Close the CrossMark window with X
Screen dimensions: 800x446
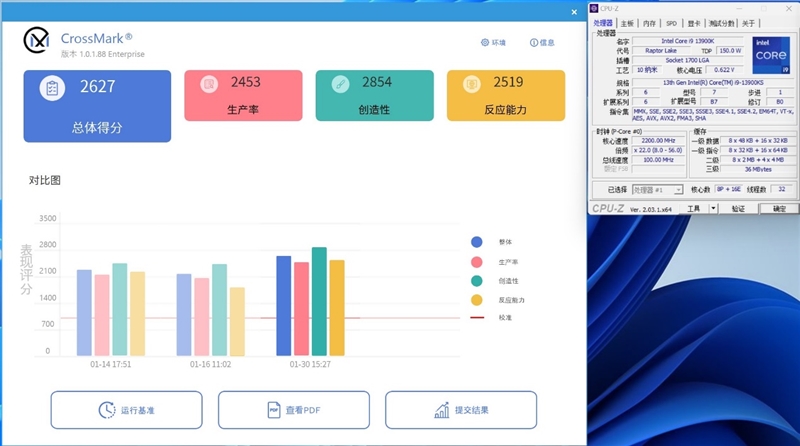(x=574, y=12)
